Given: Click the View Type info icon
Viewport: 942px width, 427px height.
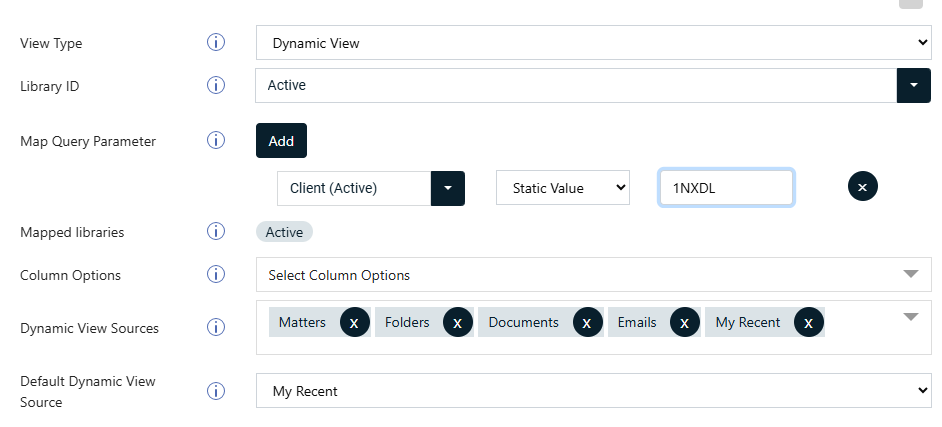Looking at the screenshot, I should click(x=215, y=43).
